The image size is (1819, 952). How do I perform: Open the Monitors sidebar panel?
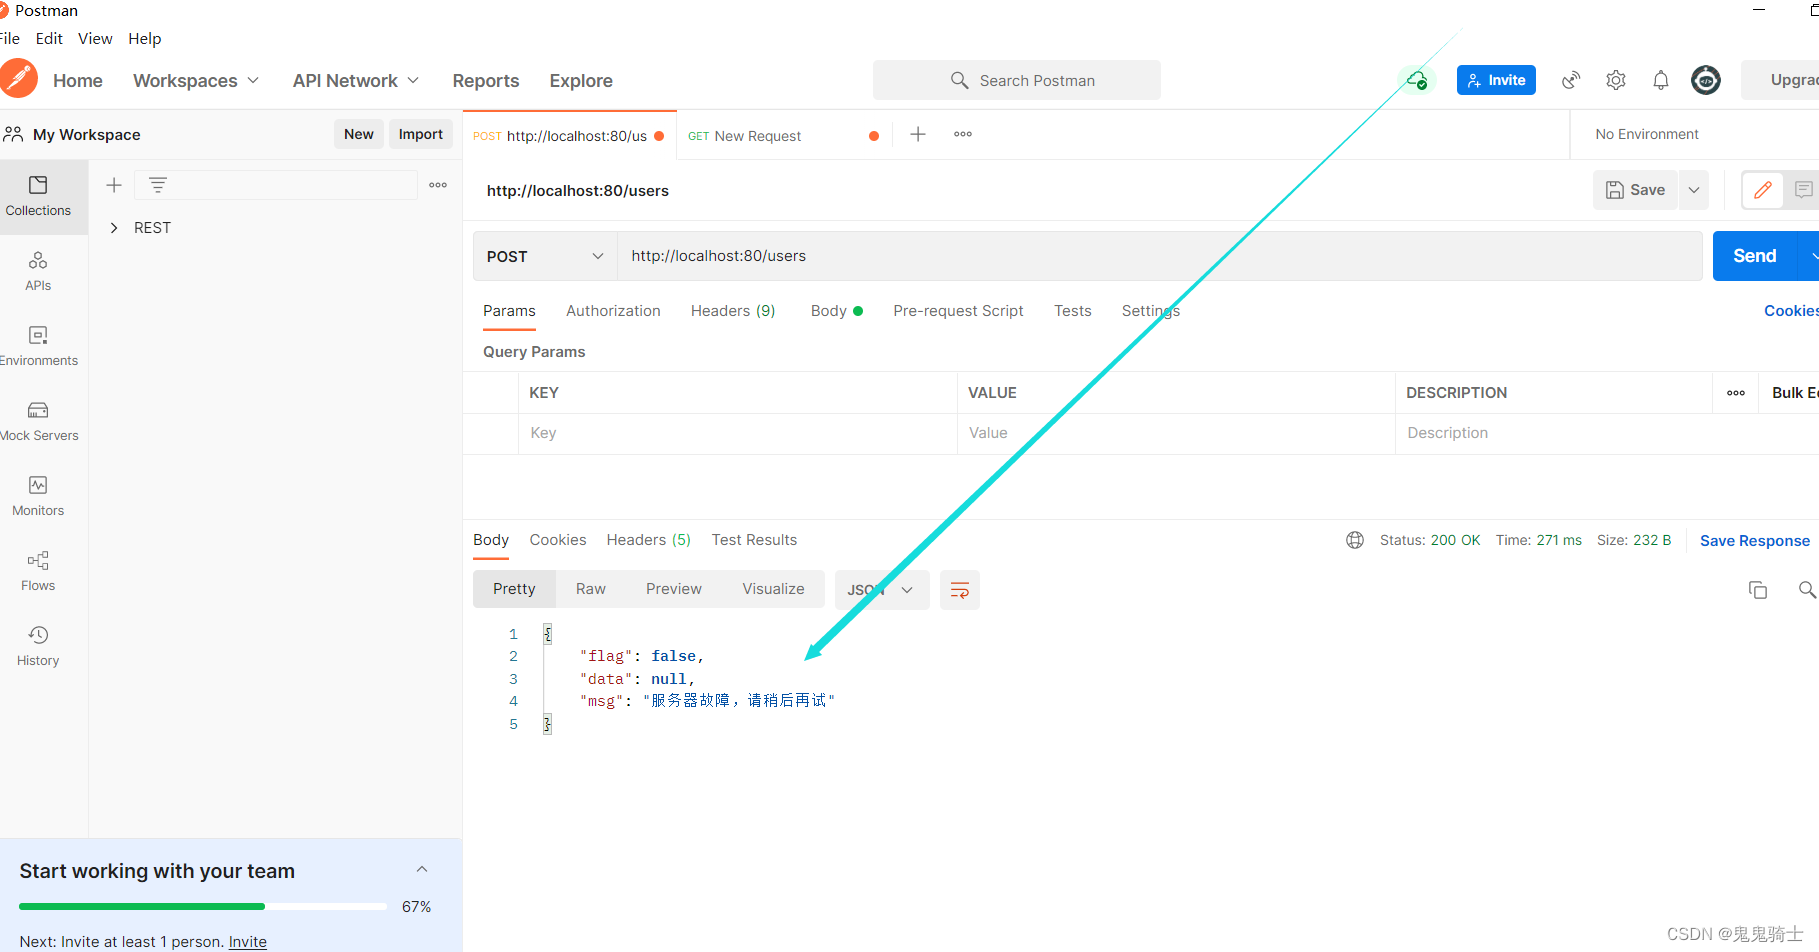point(38,496)
